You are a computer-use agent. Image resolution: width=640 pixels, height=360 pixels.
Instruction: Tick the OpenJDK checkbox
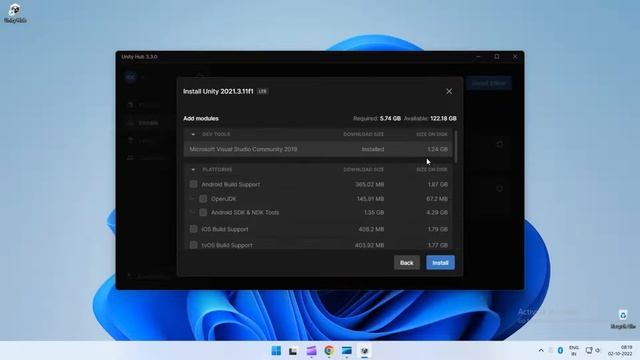pos(203,199)
